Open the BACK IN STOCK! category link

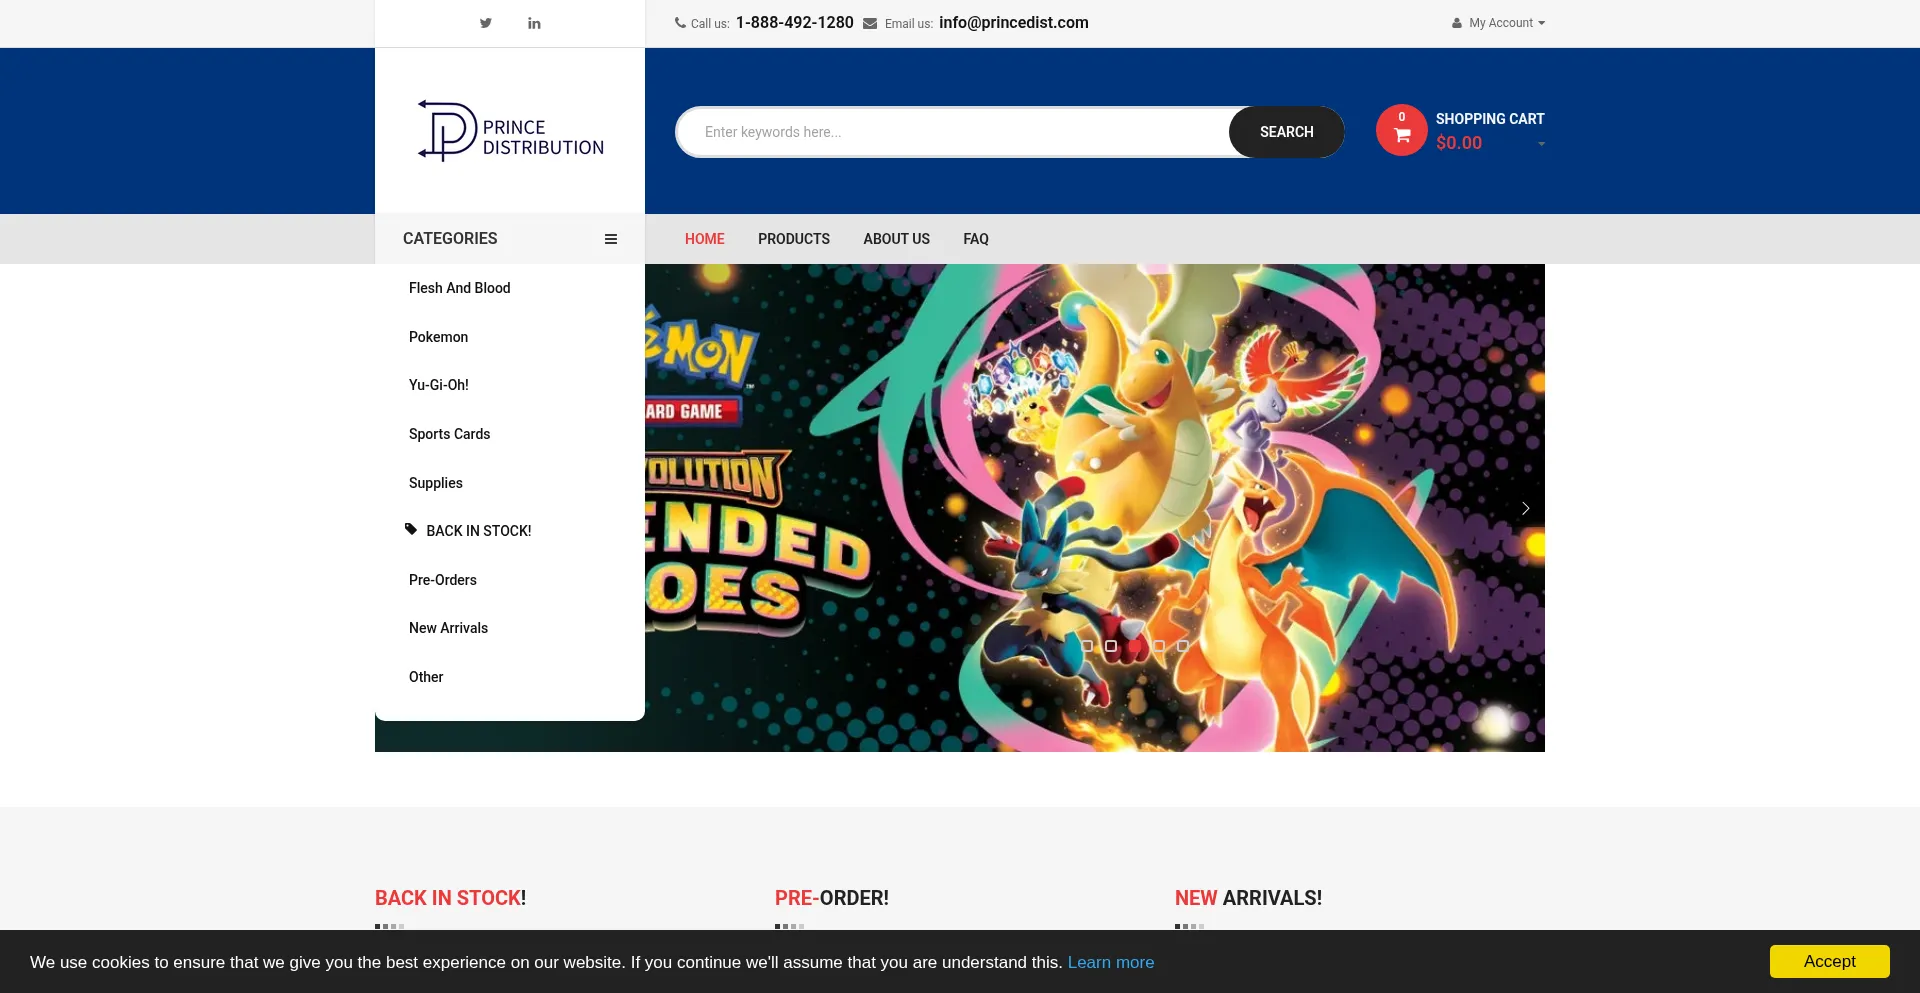(479, 531)
